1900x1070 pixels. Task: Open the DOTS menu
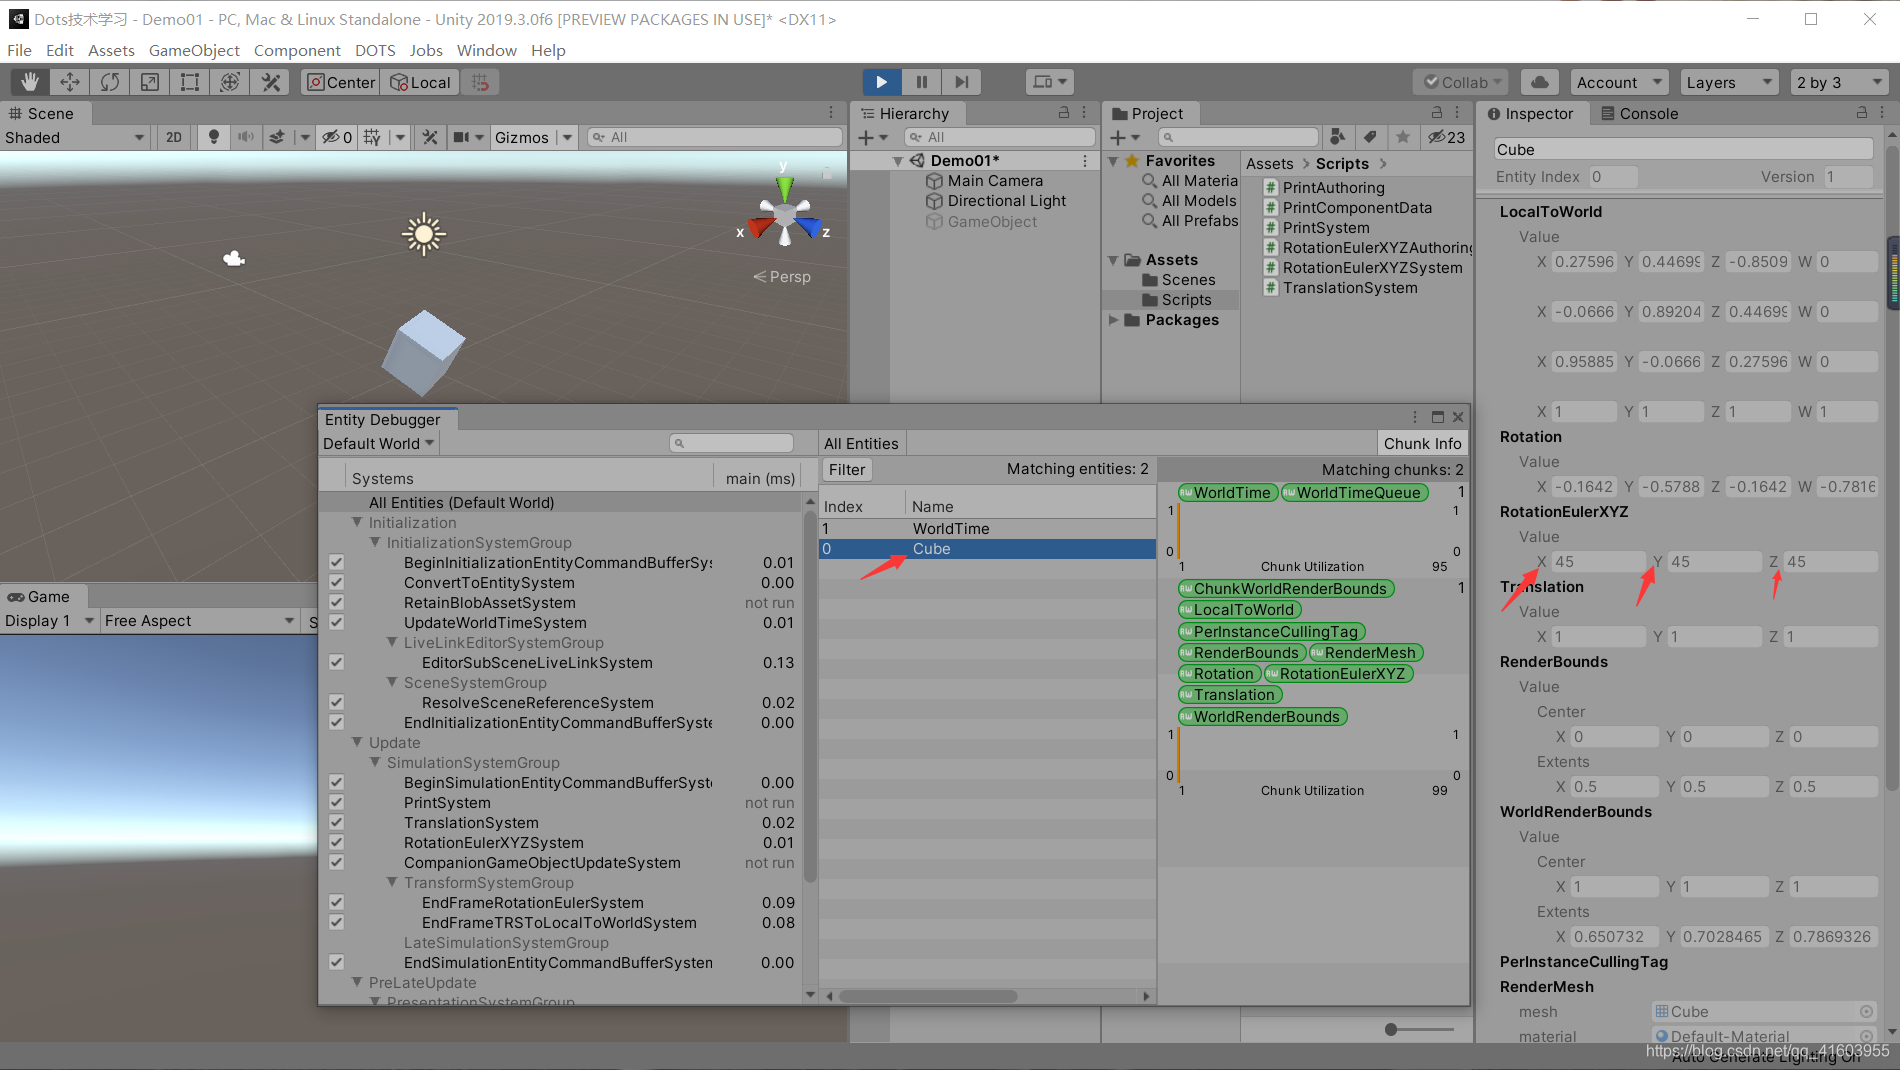375,50
